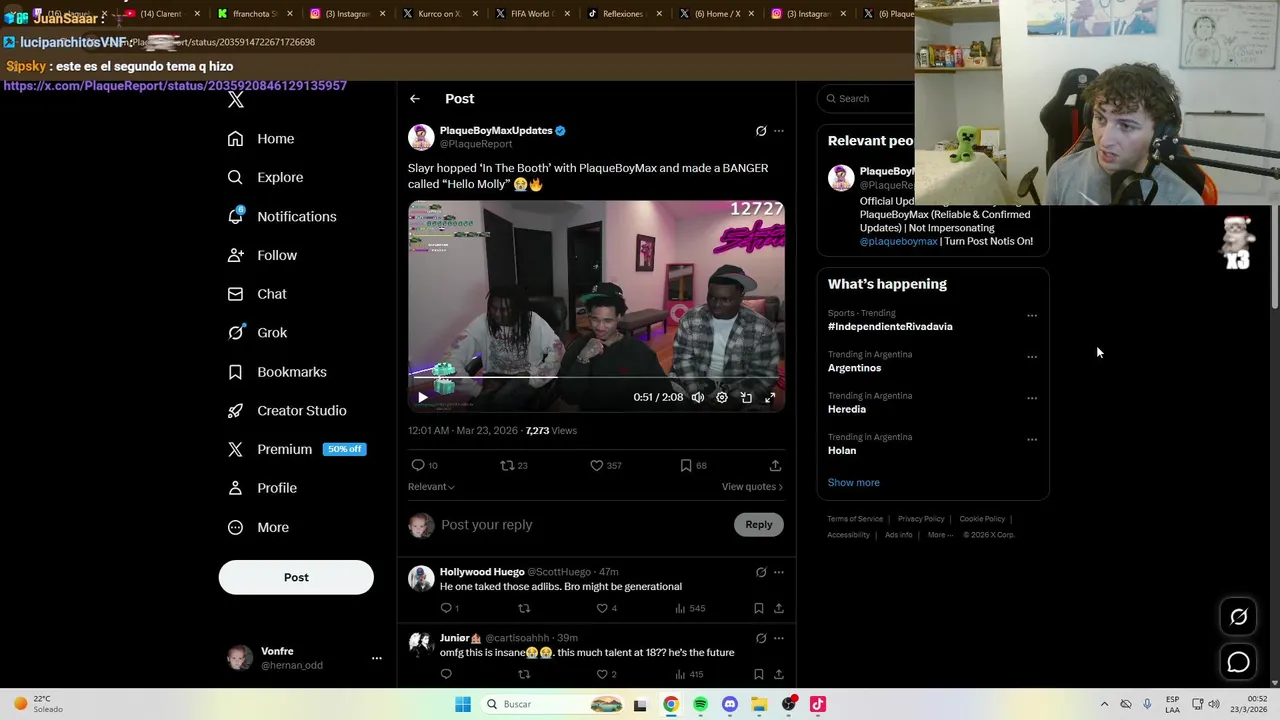This screenshot has height=720, width=1280.
Task: Toggle picture-in-picture on the video
Action: pyautogui.click(x=746, y=397)
